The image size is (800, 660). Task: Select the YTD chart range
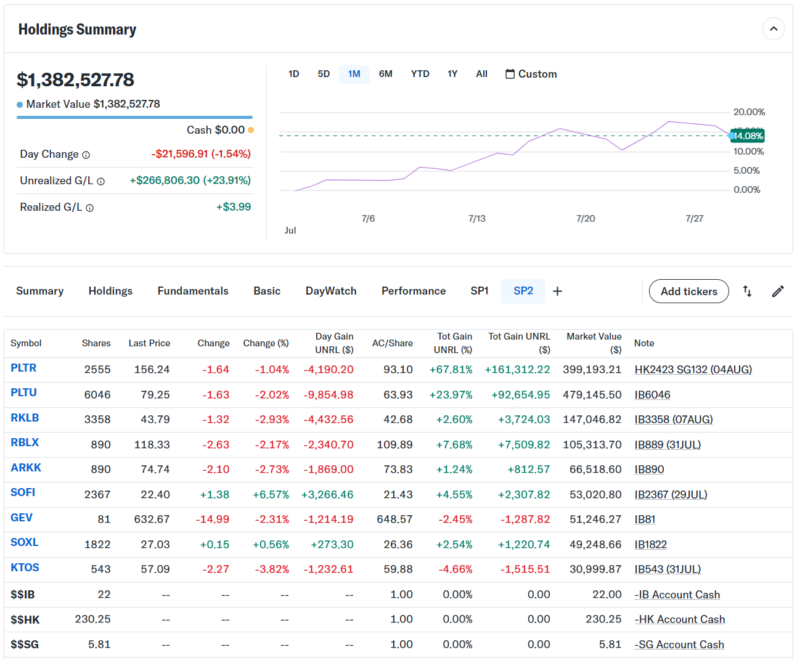click(x=420, y=74)
